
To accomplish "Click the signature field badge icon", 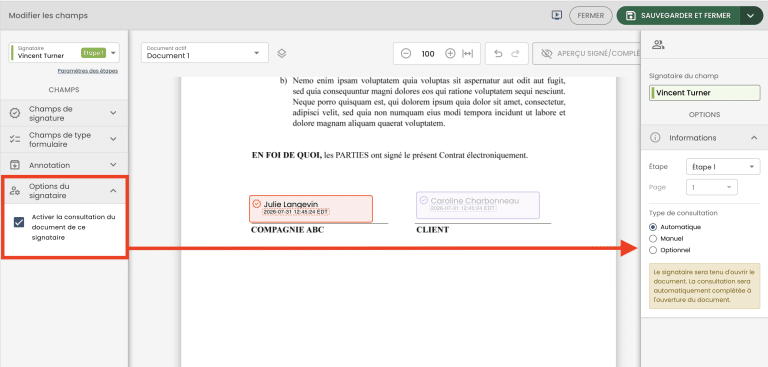I will pos(15,113).
